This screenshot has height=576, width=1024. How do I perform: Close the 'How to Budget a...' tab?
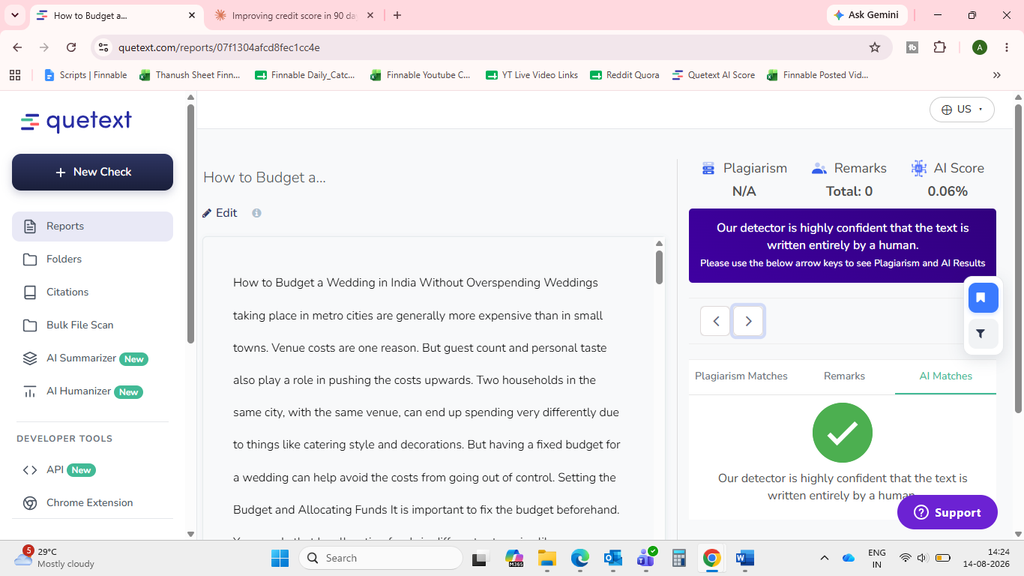pos(191,15)
